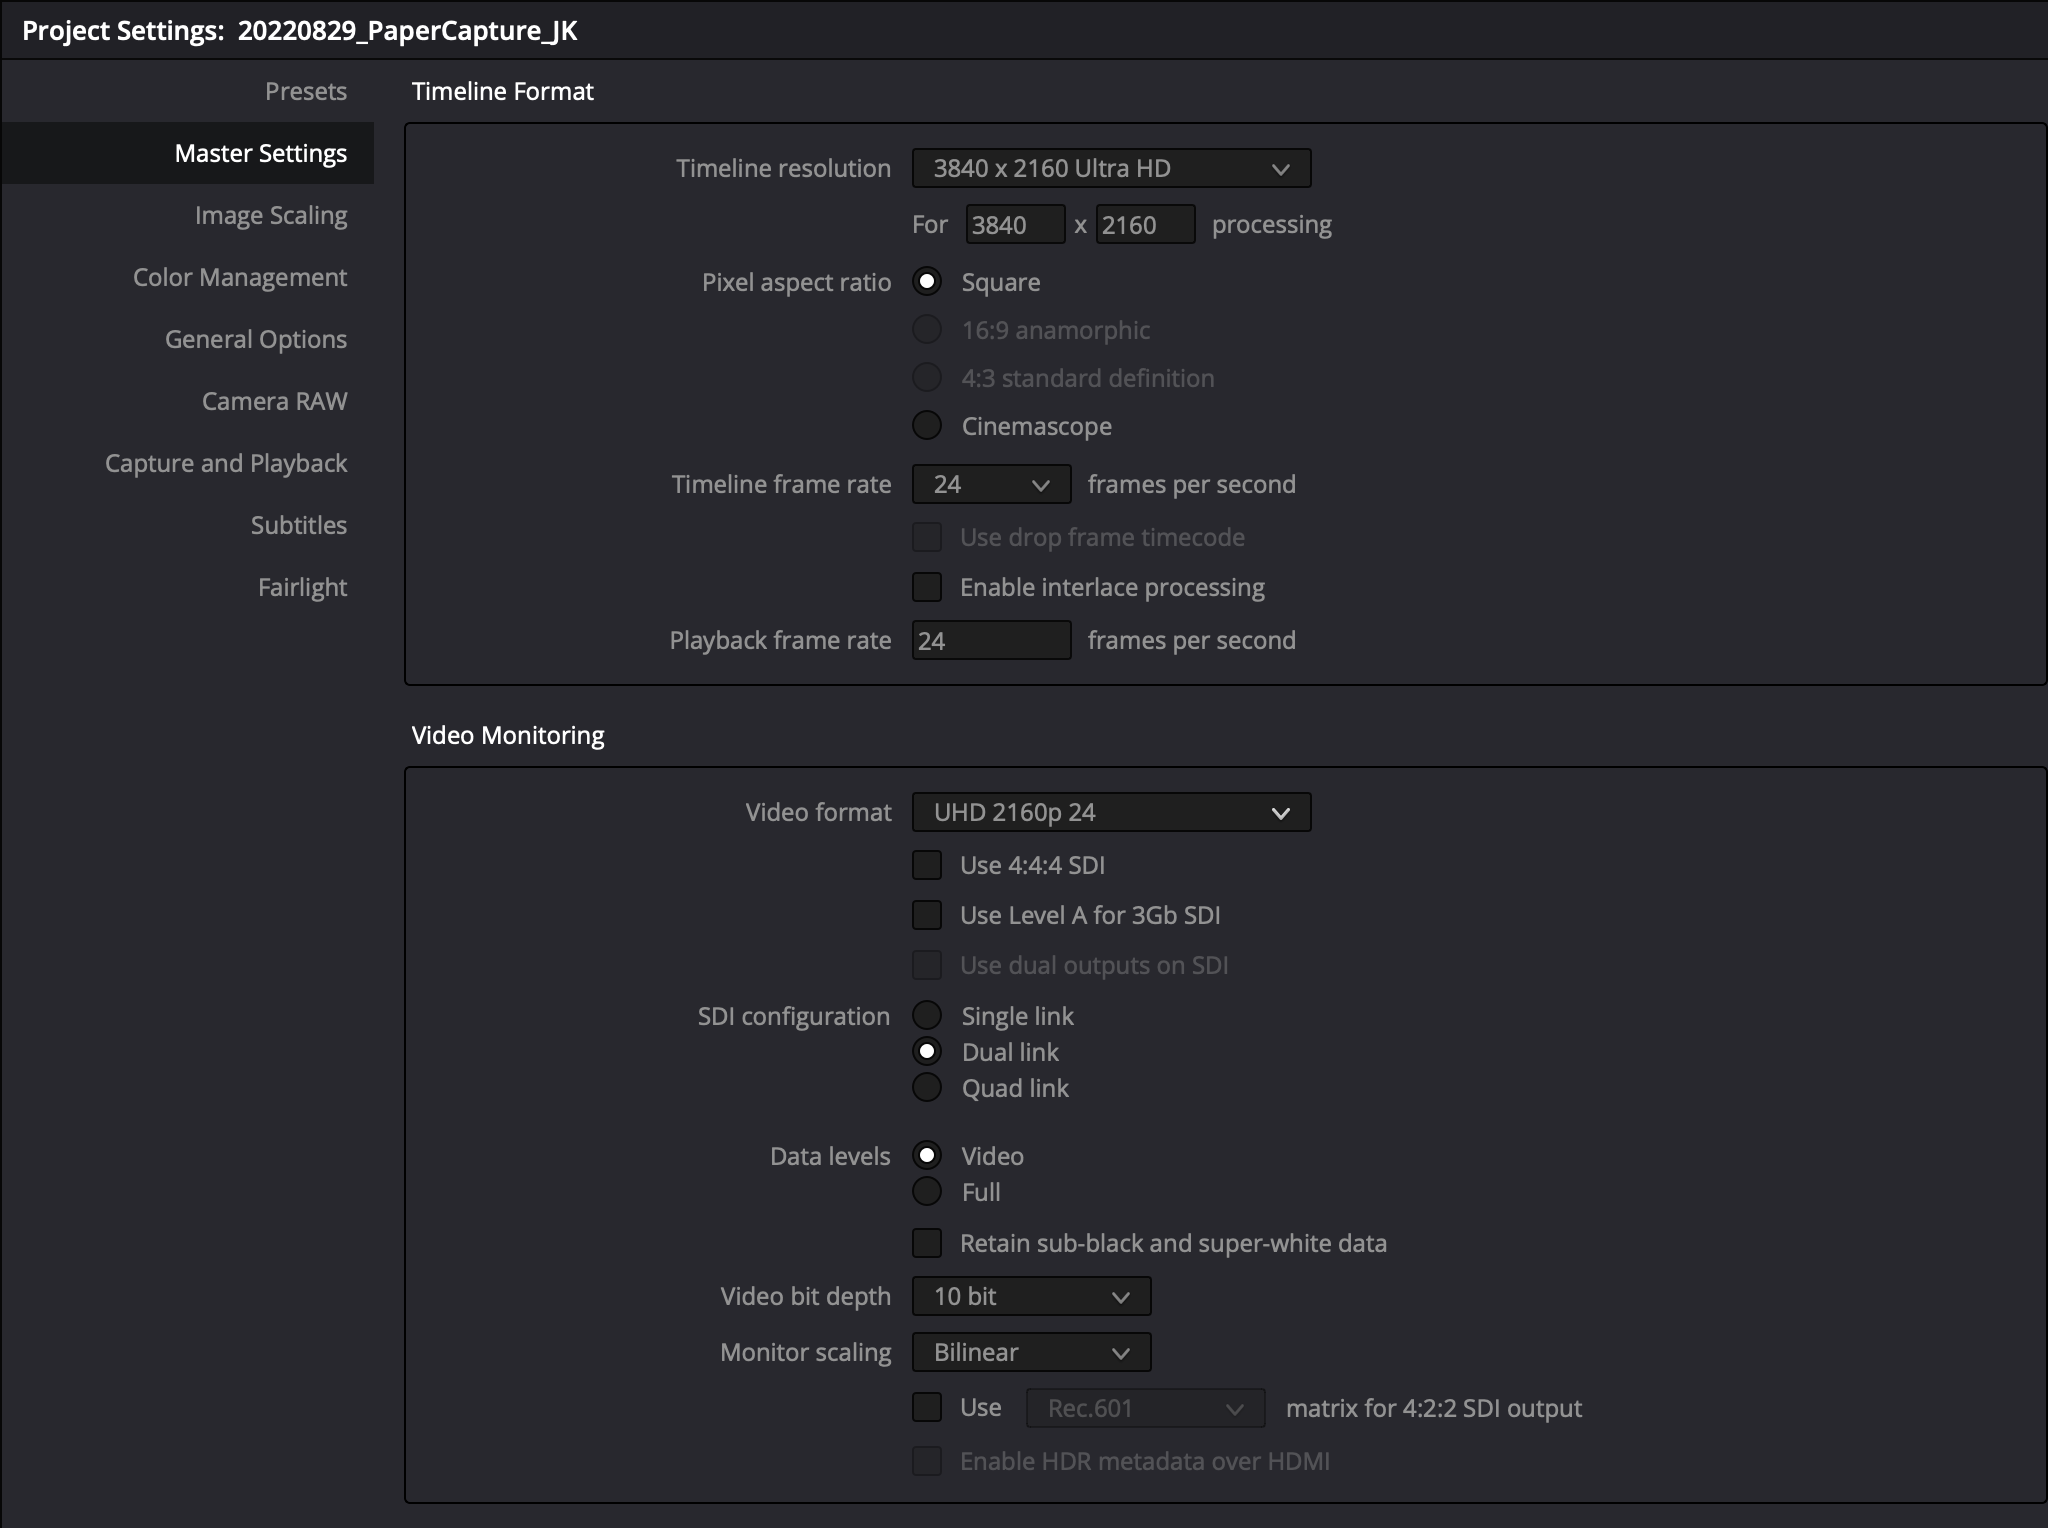Enable Retain sub-black and super-white data

tap(927, 1243)
